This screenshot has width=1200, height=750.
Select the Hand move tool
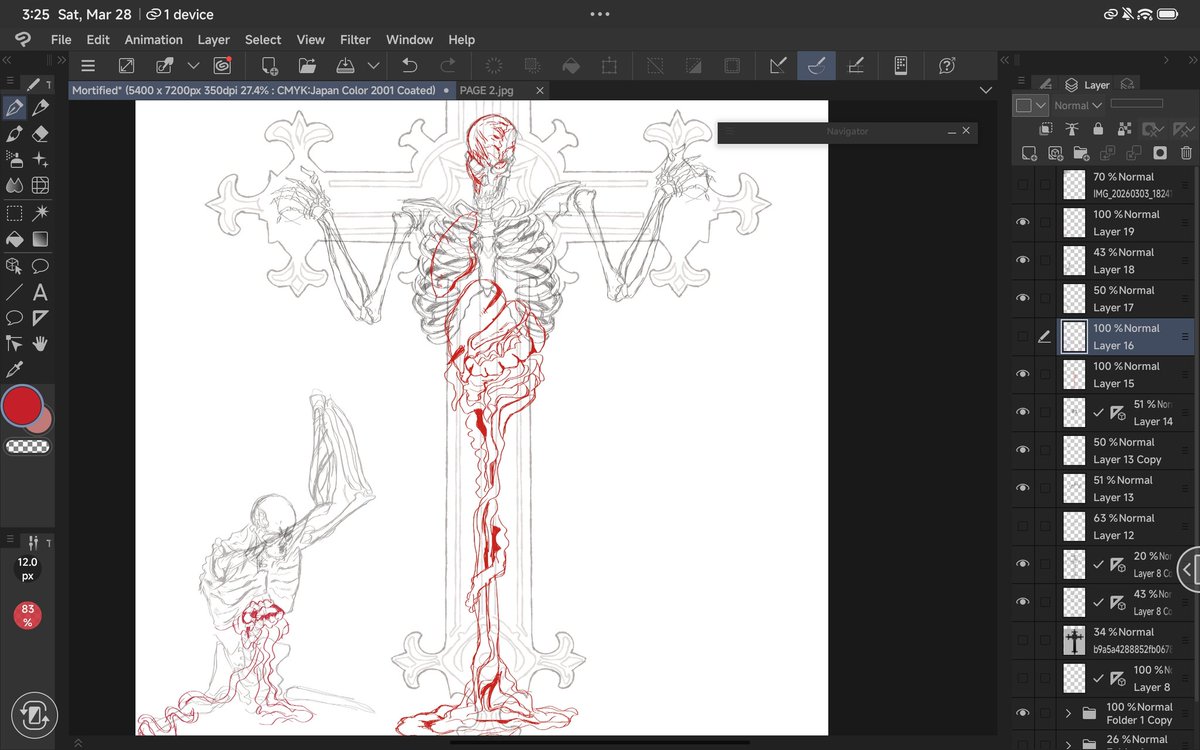40,343
